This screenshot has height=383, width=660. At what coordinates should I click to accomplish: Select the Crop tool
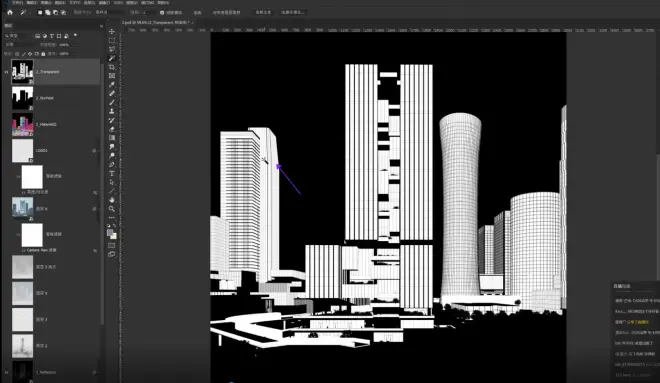coord(112,67)
